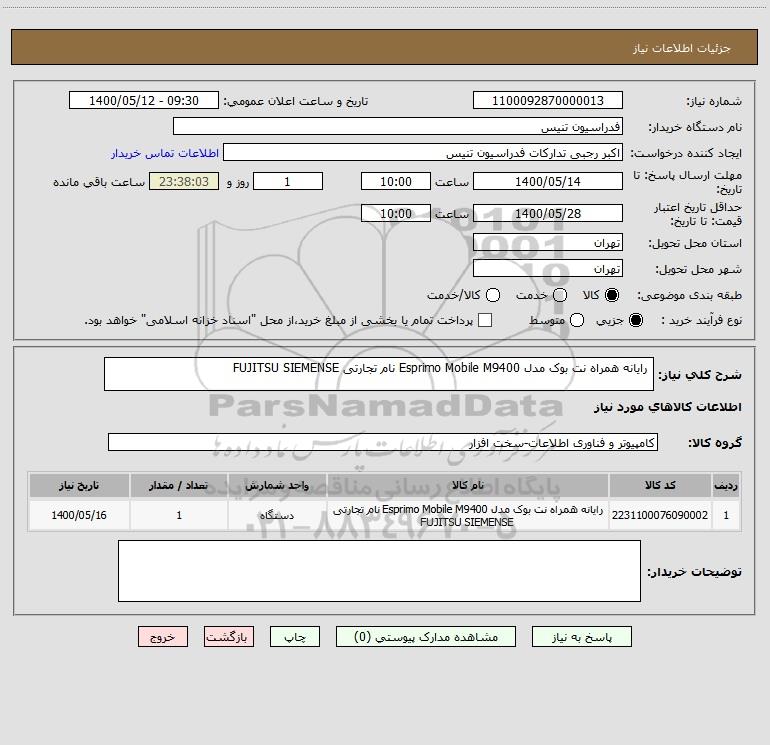The width and height of the screenshot is (770, 745).
Task: Select the جزیی purchase type radio
Action: click(x=635, y=321)
